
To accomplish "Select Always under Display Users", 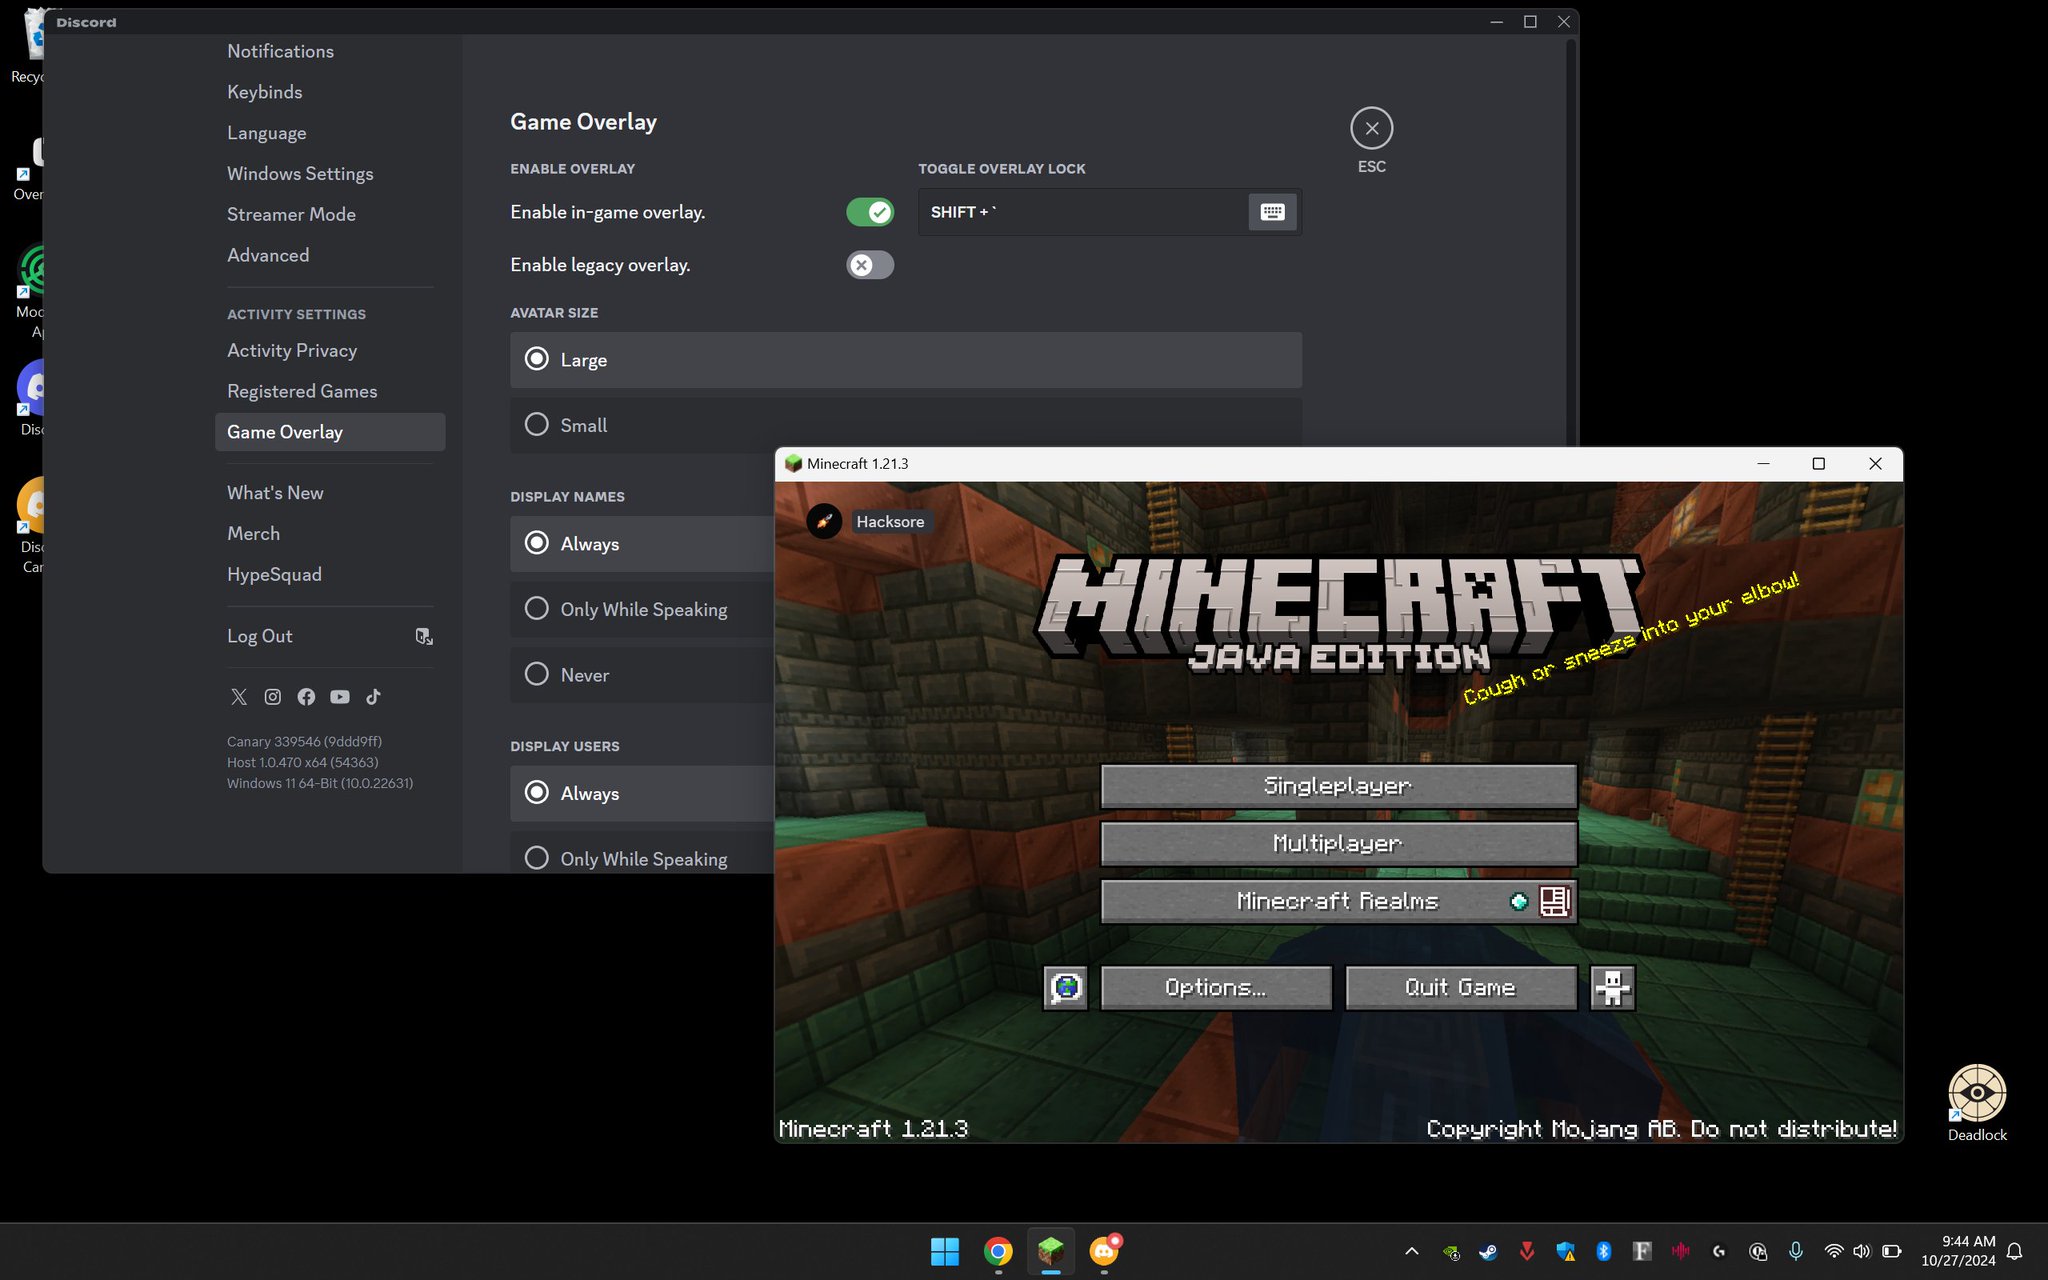I will [642, 793].
